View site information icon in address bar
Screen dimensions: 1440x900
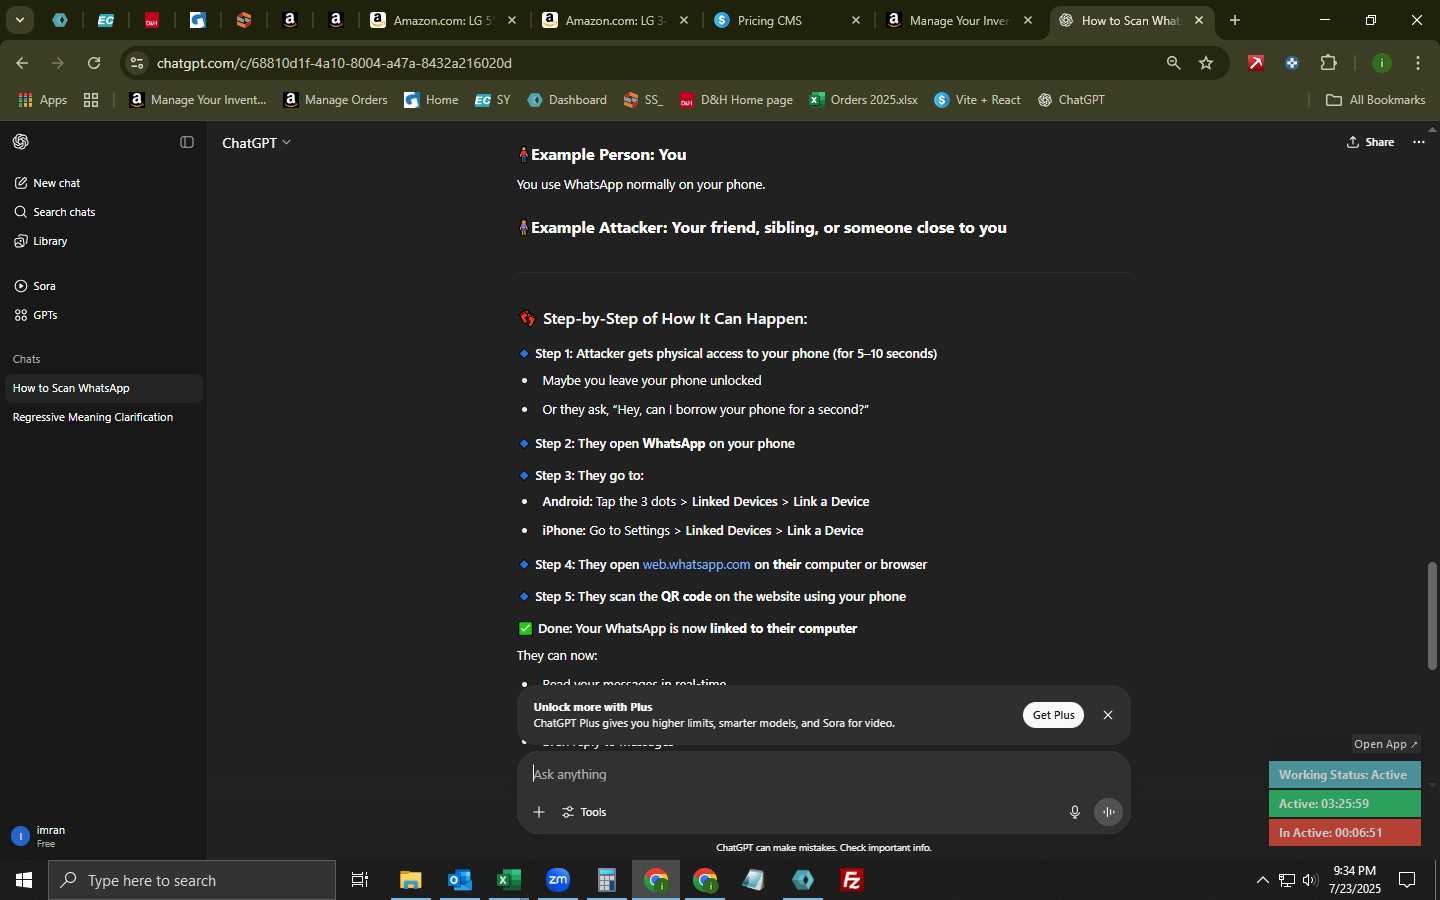pyautogui.click(x=137, y=63)
